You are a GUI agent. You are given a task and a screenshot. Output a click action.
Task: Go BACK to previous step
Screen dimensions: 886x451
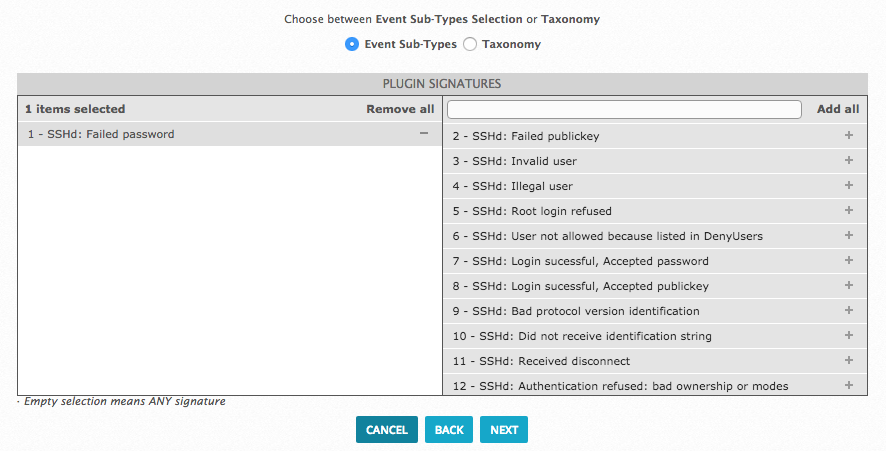tap(449, 430)
